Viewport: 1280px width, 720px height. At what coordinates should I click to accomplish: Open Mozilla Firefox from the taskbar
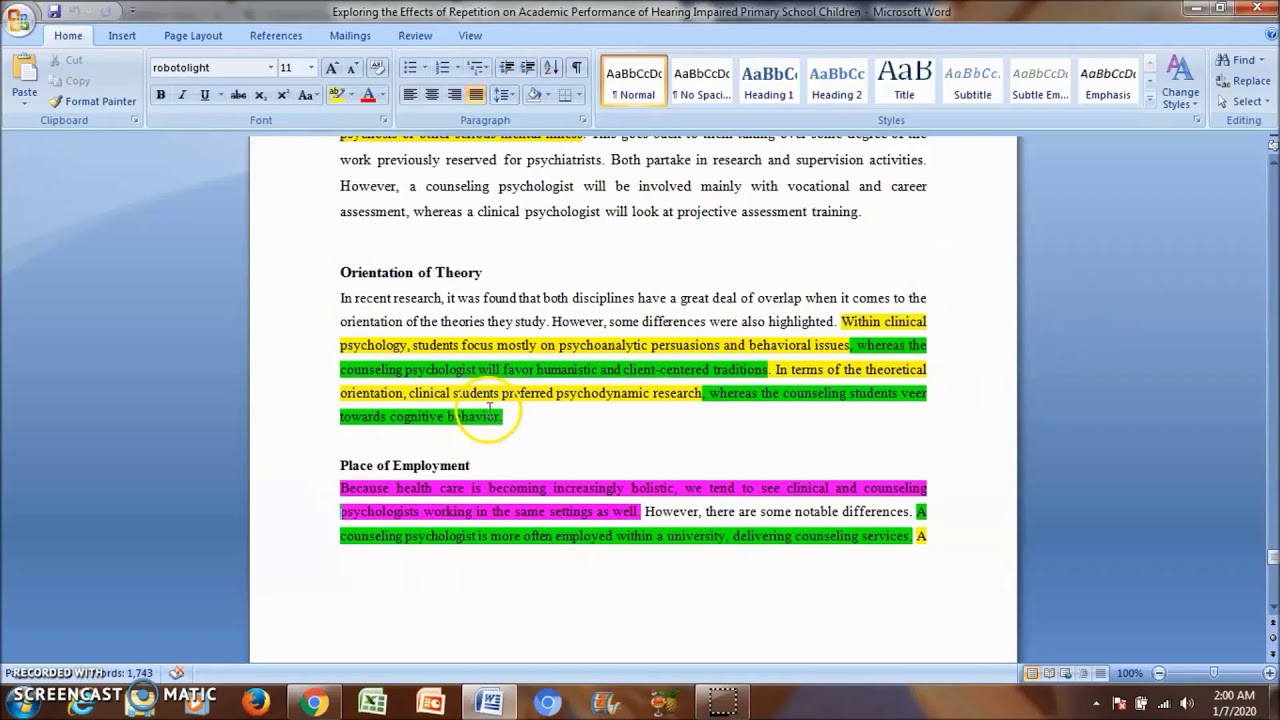coord(256,702)
